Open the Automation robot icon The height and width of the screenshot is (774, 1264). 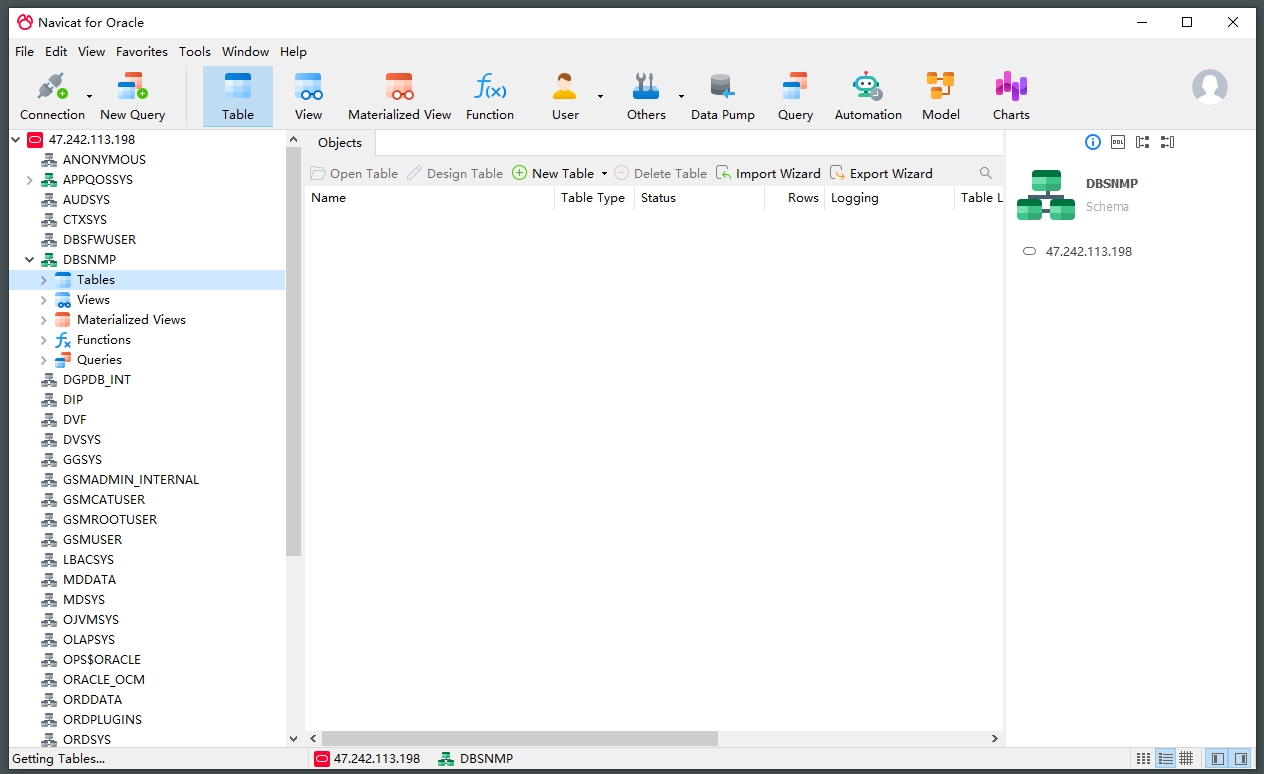(x=867, y=97)
